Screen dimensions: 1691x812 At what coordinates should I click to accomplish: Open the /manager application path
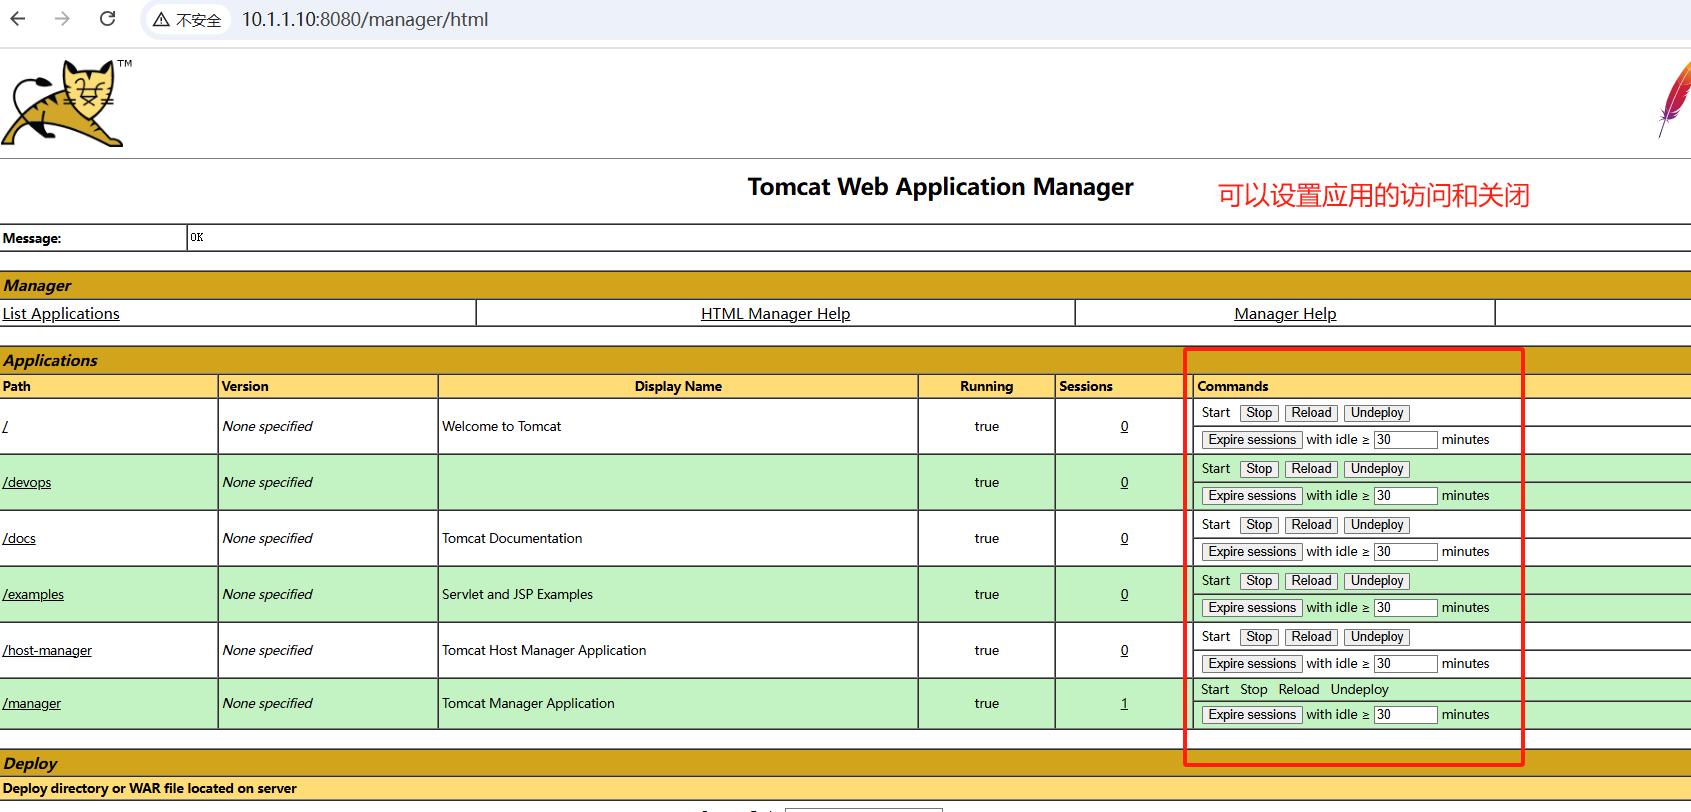coord(32,703)
